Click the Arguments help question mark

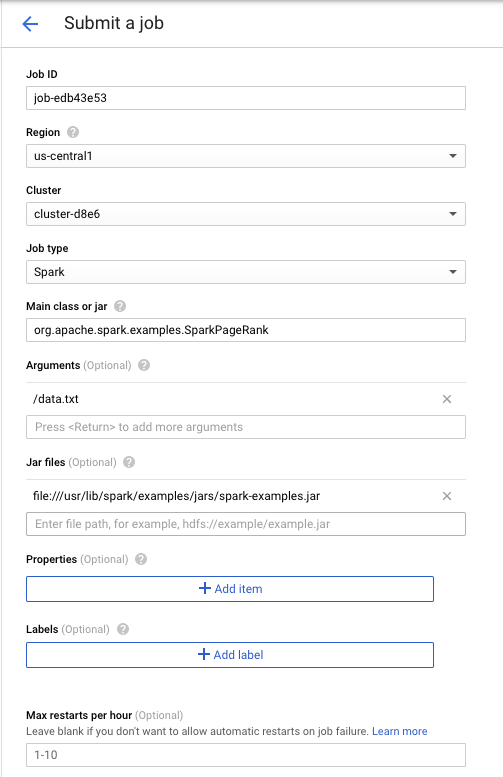point(144,365)
